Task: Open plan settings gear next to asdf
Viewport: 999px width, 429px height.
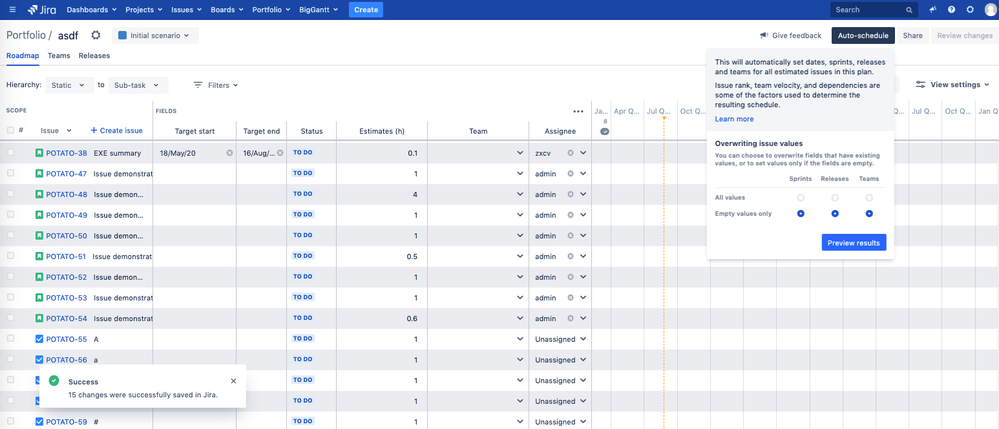Action: pos(96,35)
